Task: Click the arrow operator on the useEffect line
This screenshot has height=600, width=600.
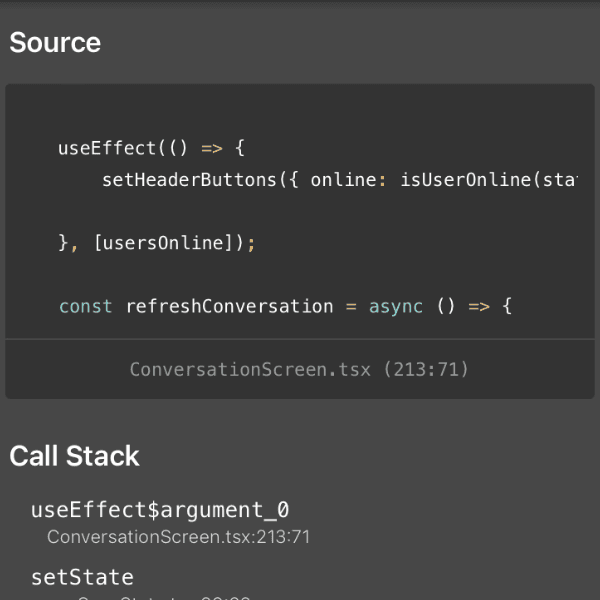Action: click(211, 148)
